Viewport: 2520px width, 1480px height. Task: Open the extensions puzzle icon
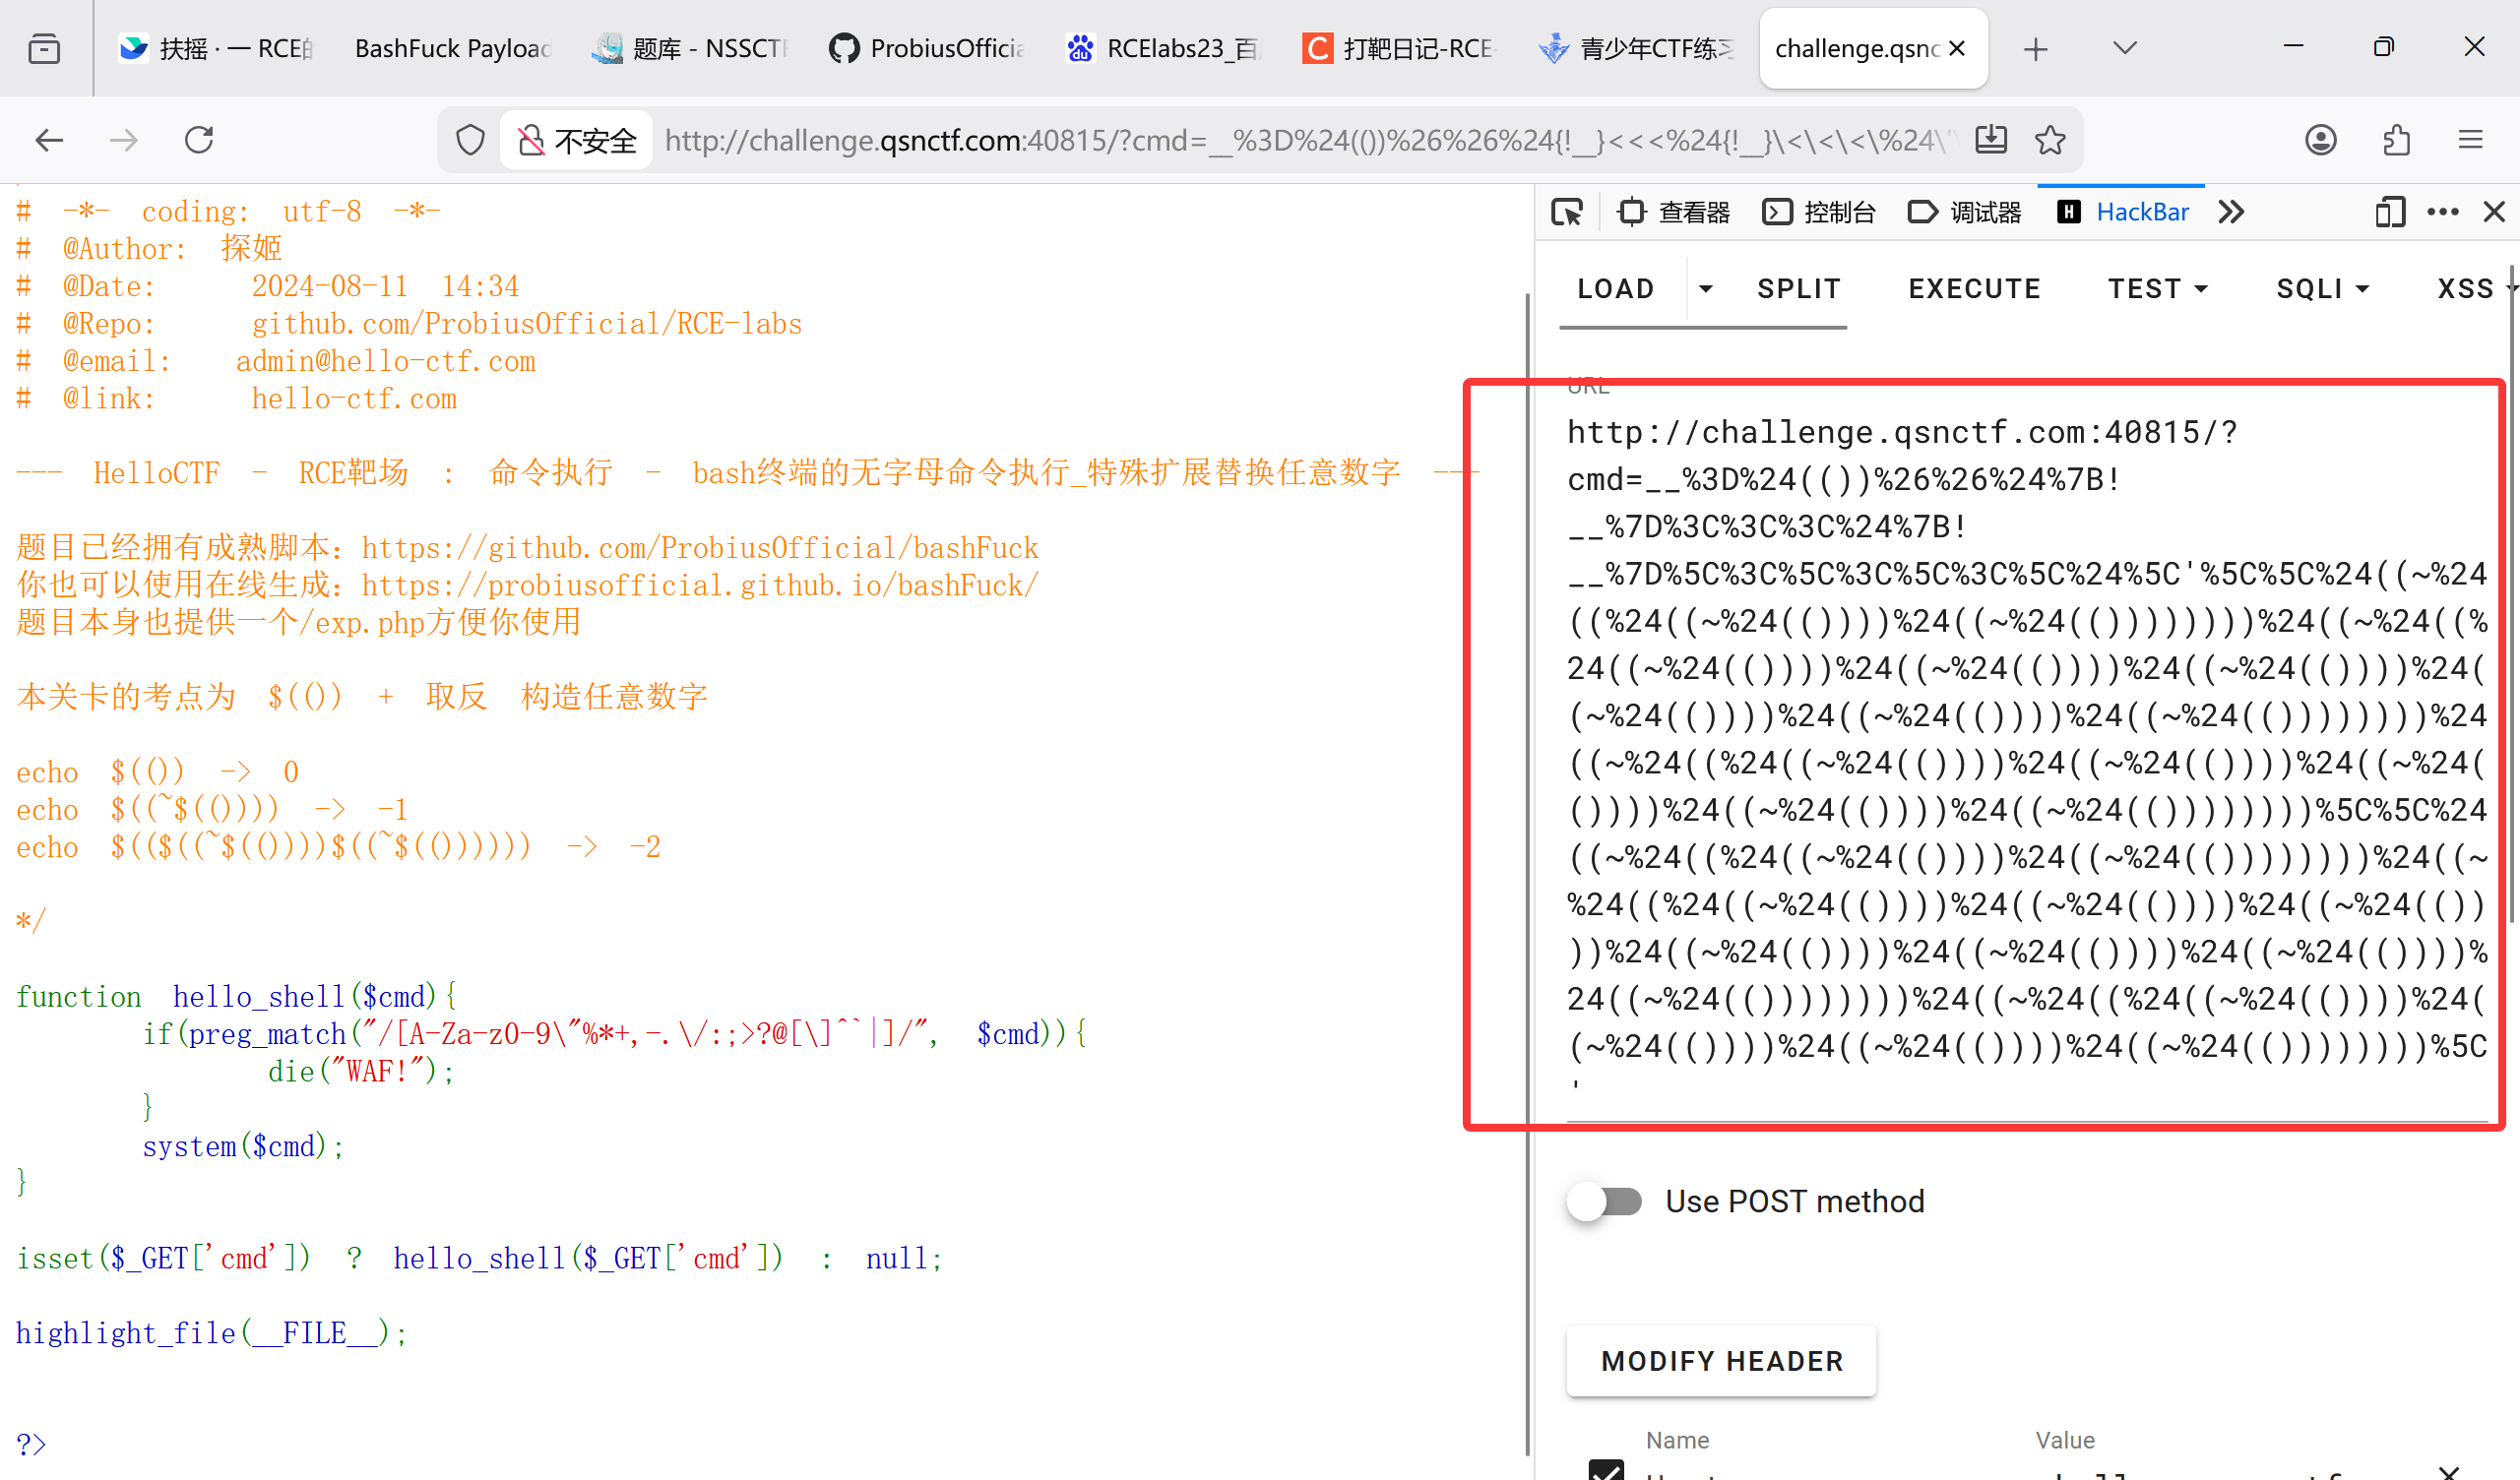pos(2396,140)
